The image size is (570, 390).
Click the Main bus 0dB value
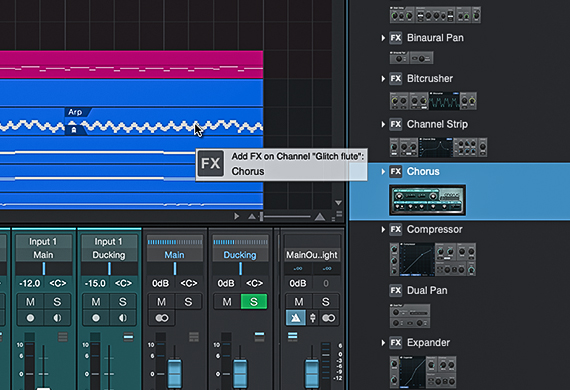[160, 283]
